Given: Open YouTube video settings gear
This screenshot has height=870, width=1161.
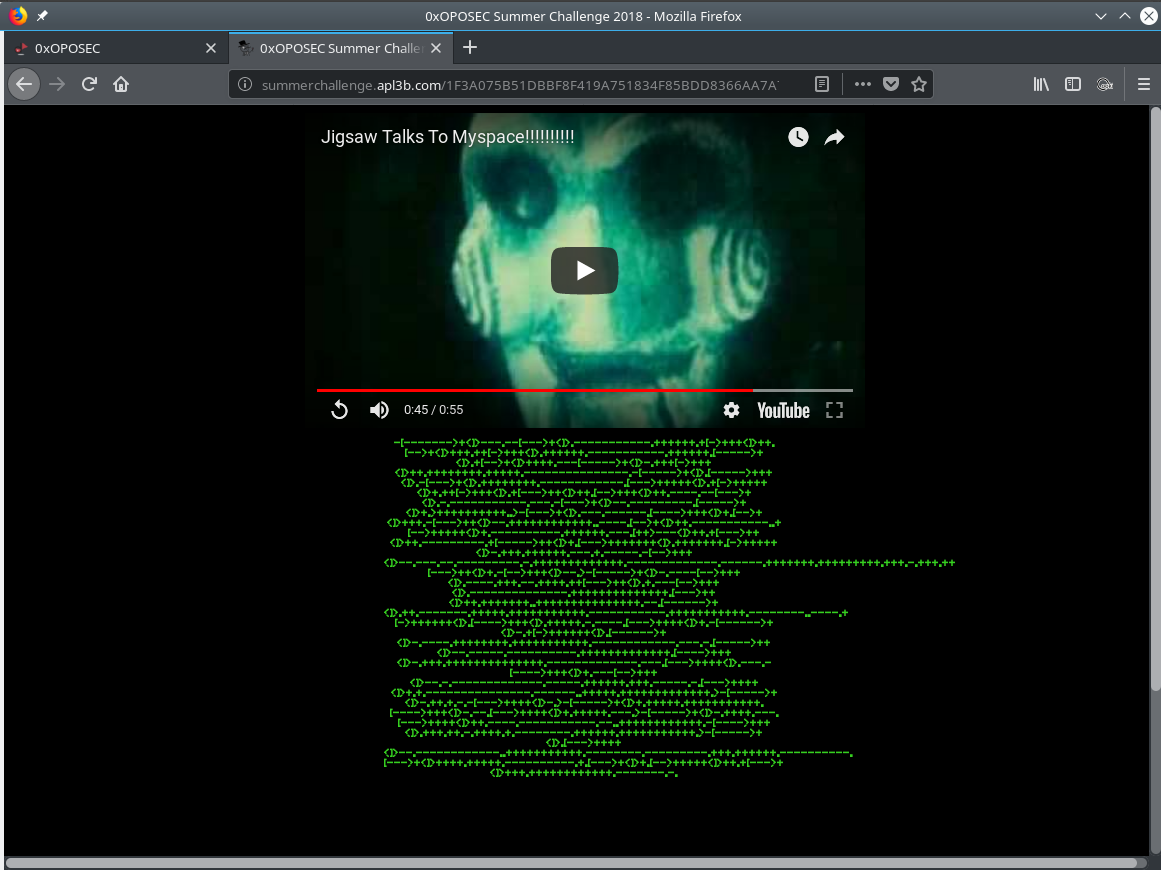Looking at the screenshot, I should (732, 410).
